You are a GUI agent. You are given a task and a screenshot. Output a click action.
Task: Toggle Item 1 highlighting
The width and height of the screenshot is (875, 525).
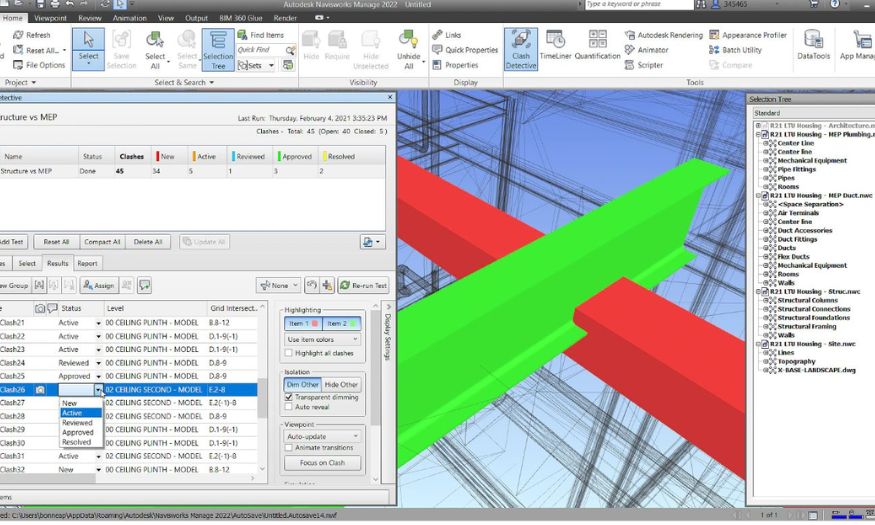(303, 323)
